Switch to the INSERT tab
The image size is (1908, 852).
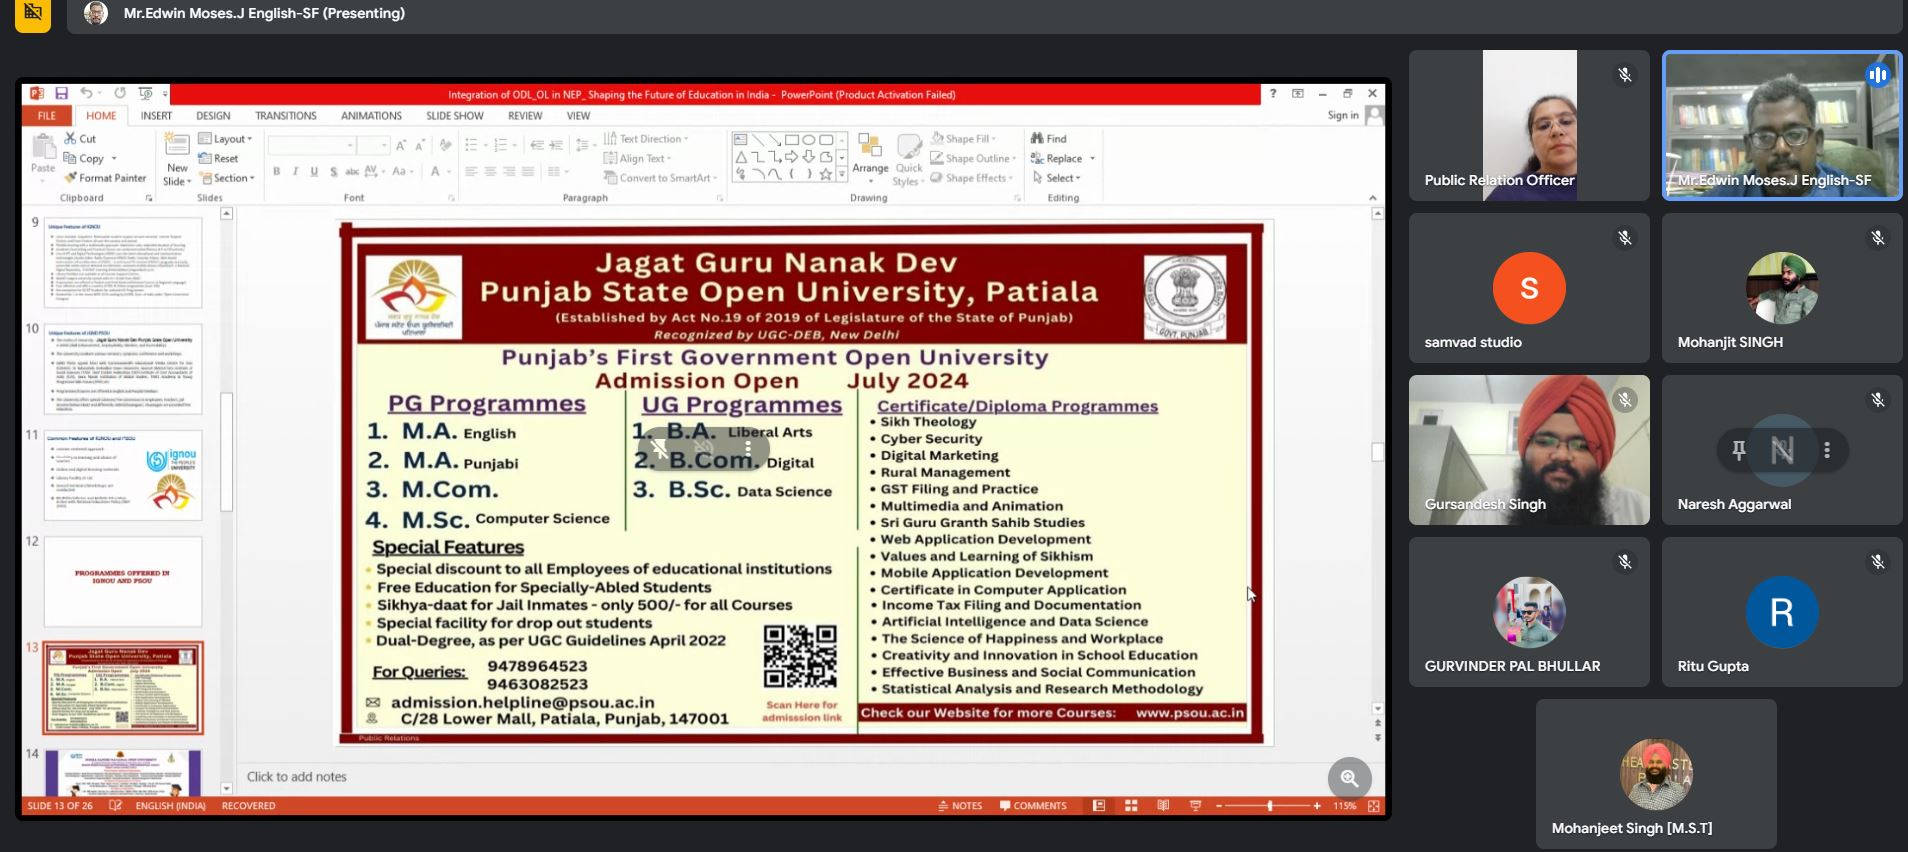coord(156,116)
